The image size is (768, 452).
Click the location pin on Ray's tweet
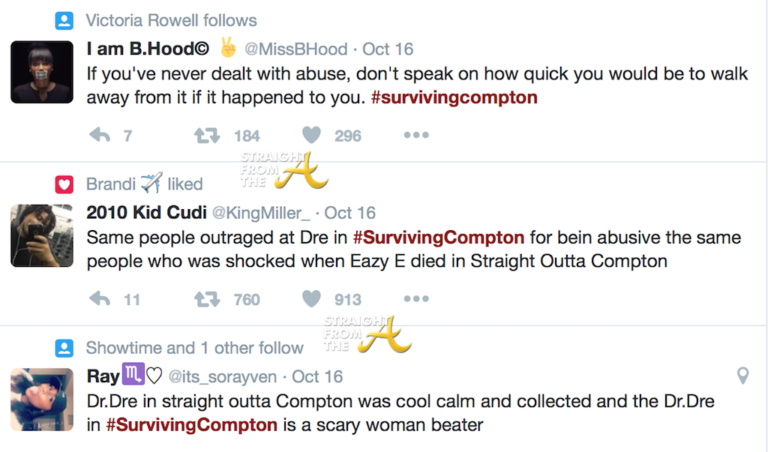click(x=743, y=376)
